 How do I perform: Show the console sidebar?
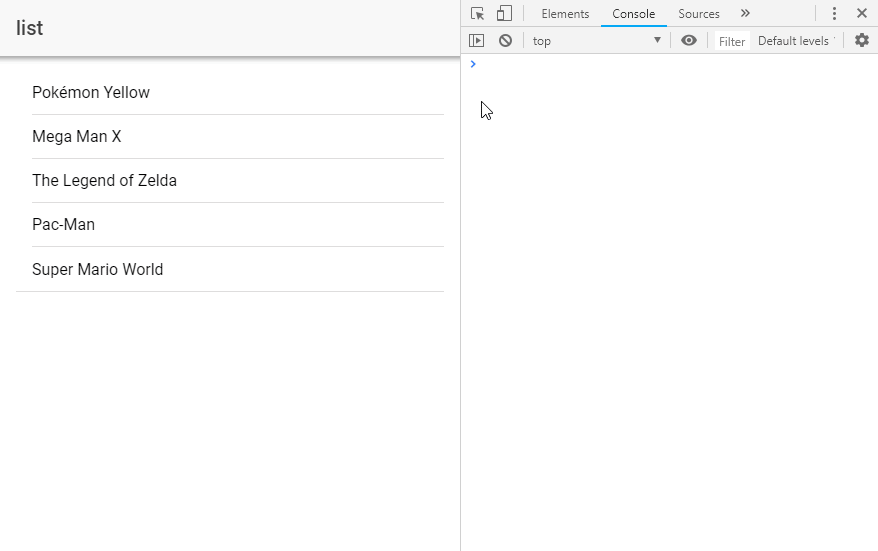(477, 40)
